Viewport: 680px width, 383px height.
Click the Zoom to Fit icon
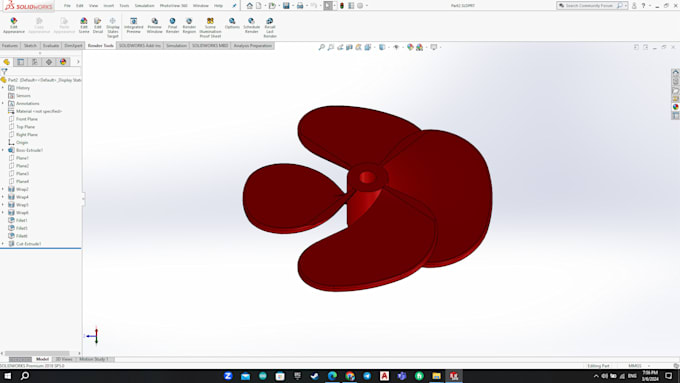[x=321, y=47]
